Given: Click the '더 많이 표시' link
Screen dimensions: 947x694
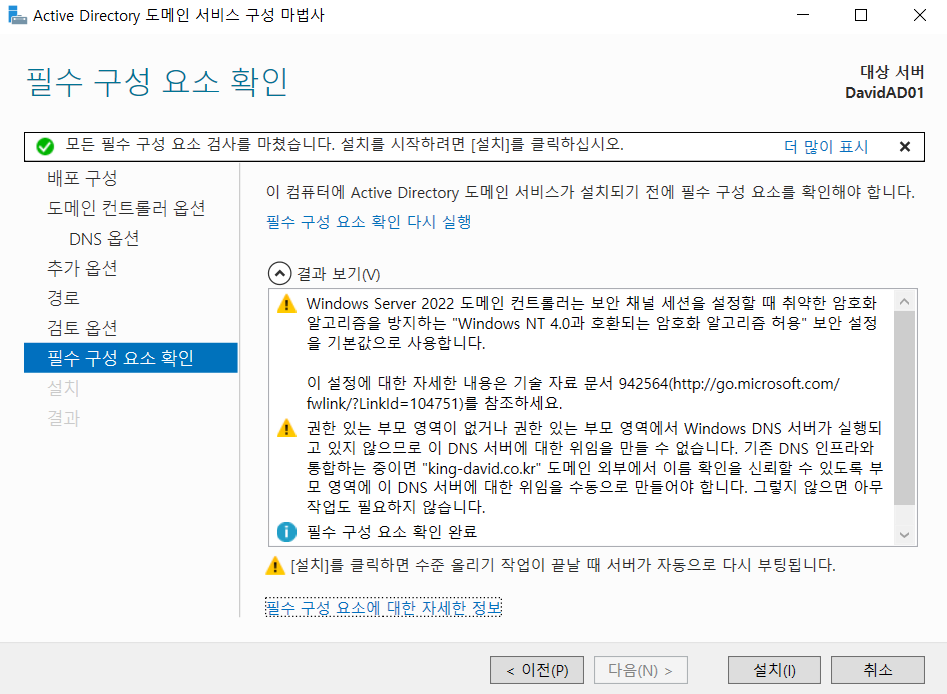Looking at the screenshot, I should point(826,147).
